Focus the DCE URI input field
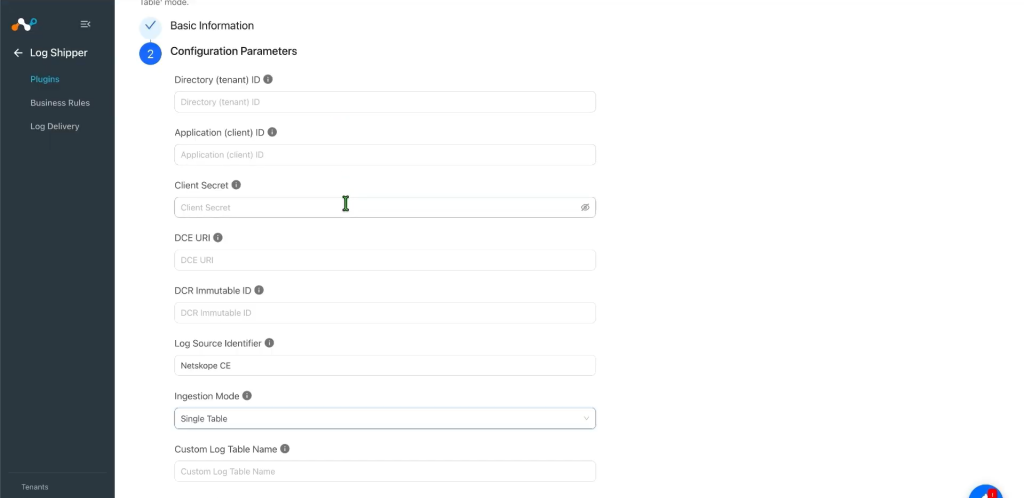1024x498 pixels. pos(385,260)
